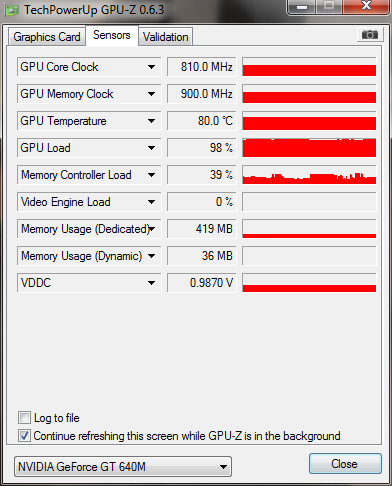Switch to the Graphics Card tab
The image size is (392, 486).
pos(47,37)
